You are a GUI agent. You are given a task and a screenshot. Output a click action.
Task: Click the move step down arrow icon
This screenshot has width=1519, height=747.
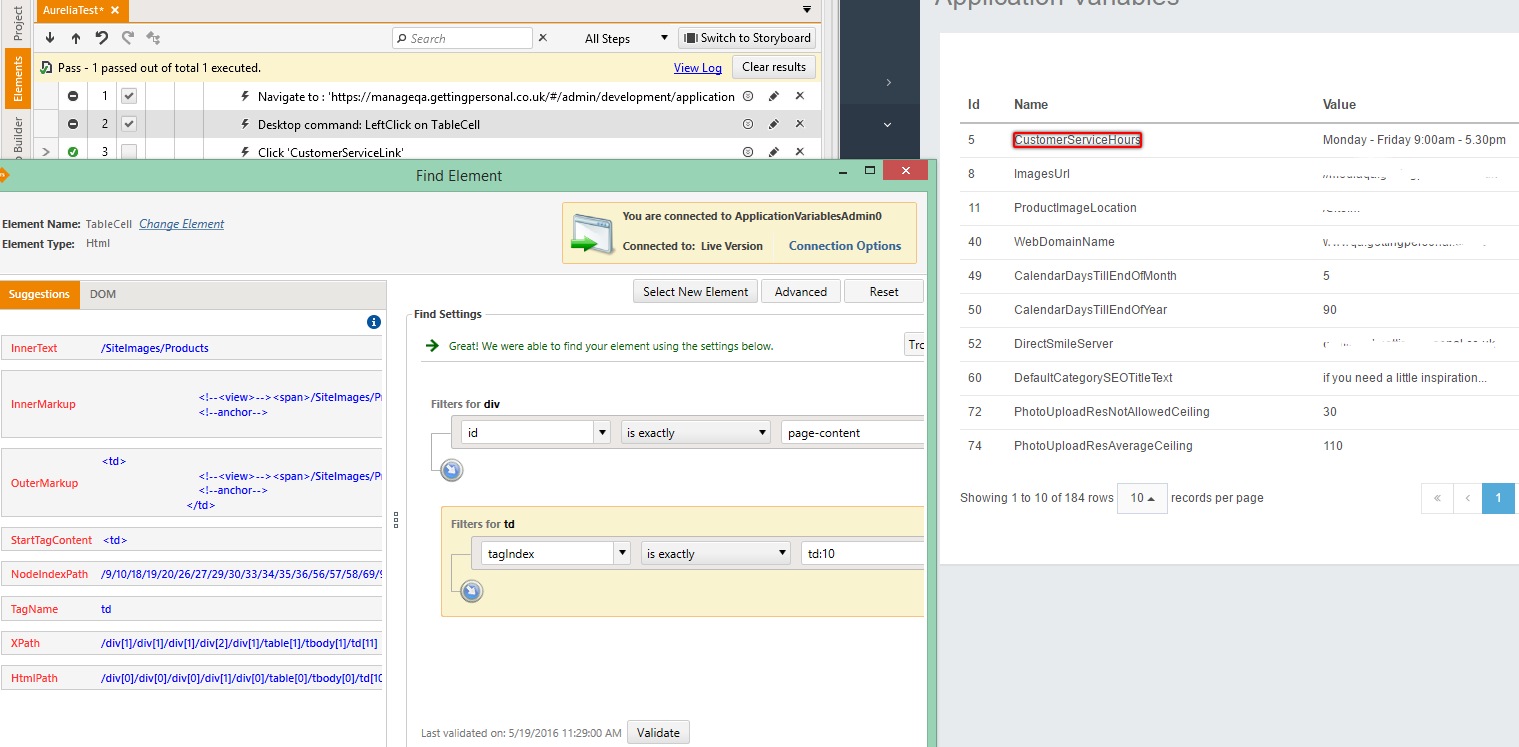[x=50, y=38]
